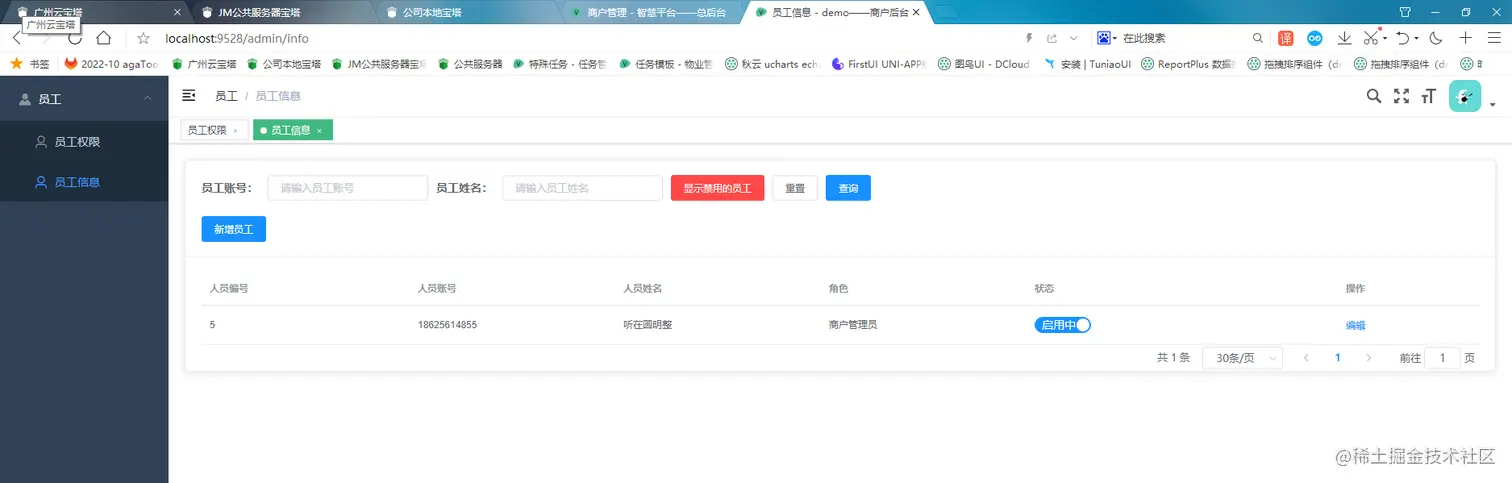Focus the 员工姓名 input field
Screen dimensions: 1512x483
(x=582, y=188)
